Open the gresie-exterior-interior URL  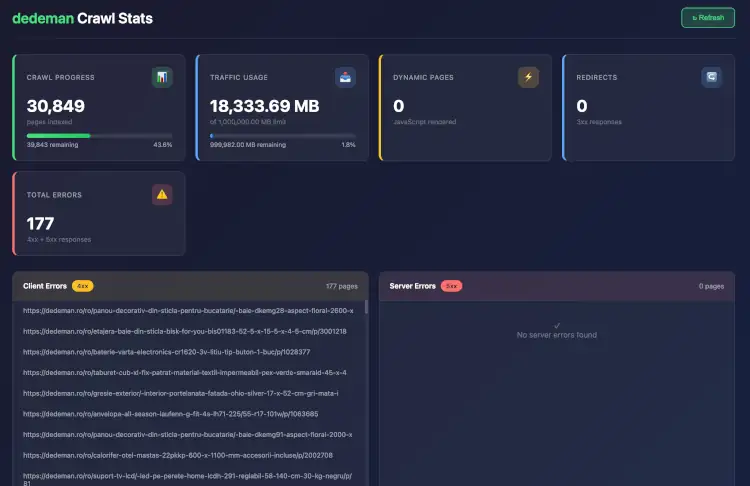point(181,393)
